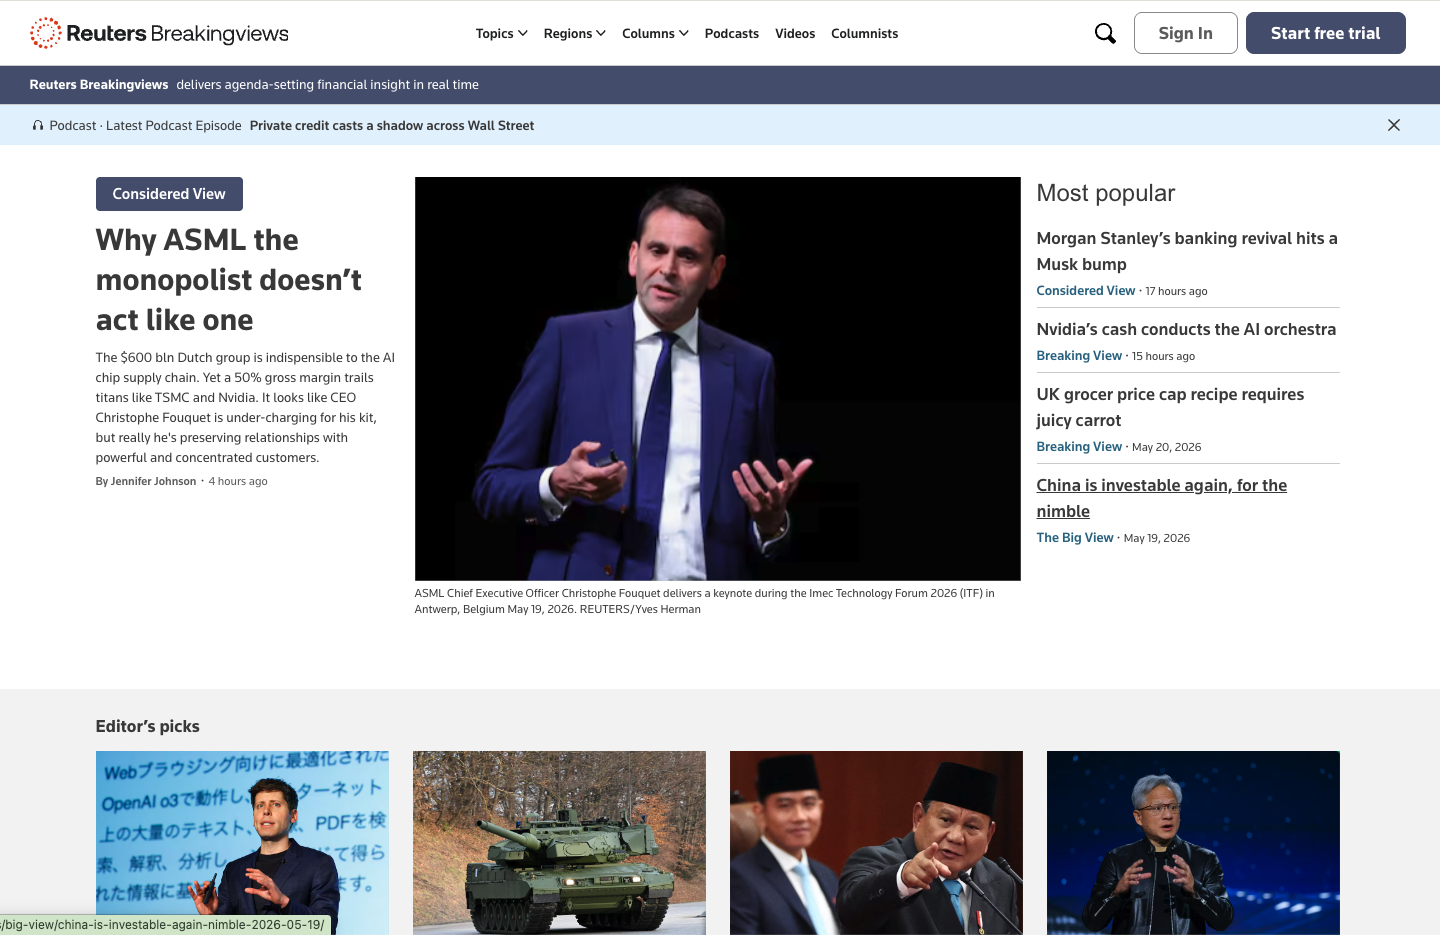This screenshot has height=935, width=1440.
Task: Open the Podcasts nav item
Action: click(732, 33)
